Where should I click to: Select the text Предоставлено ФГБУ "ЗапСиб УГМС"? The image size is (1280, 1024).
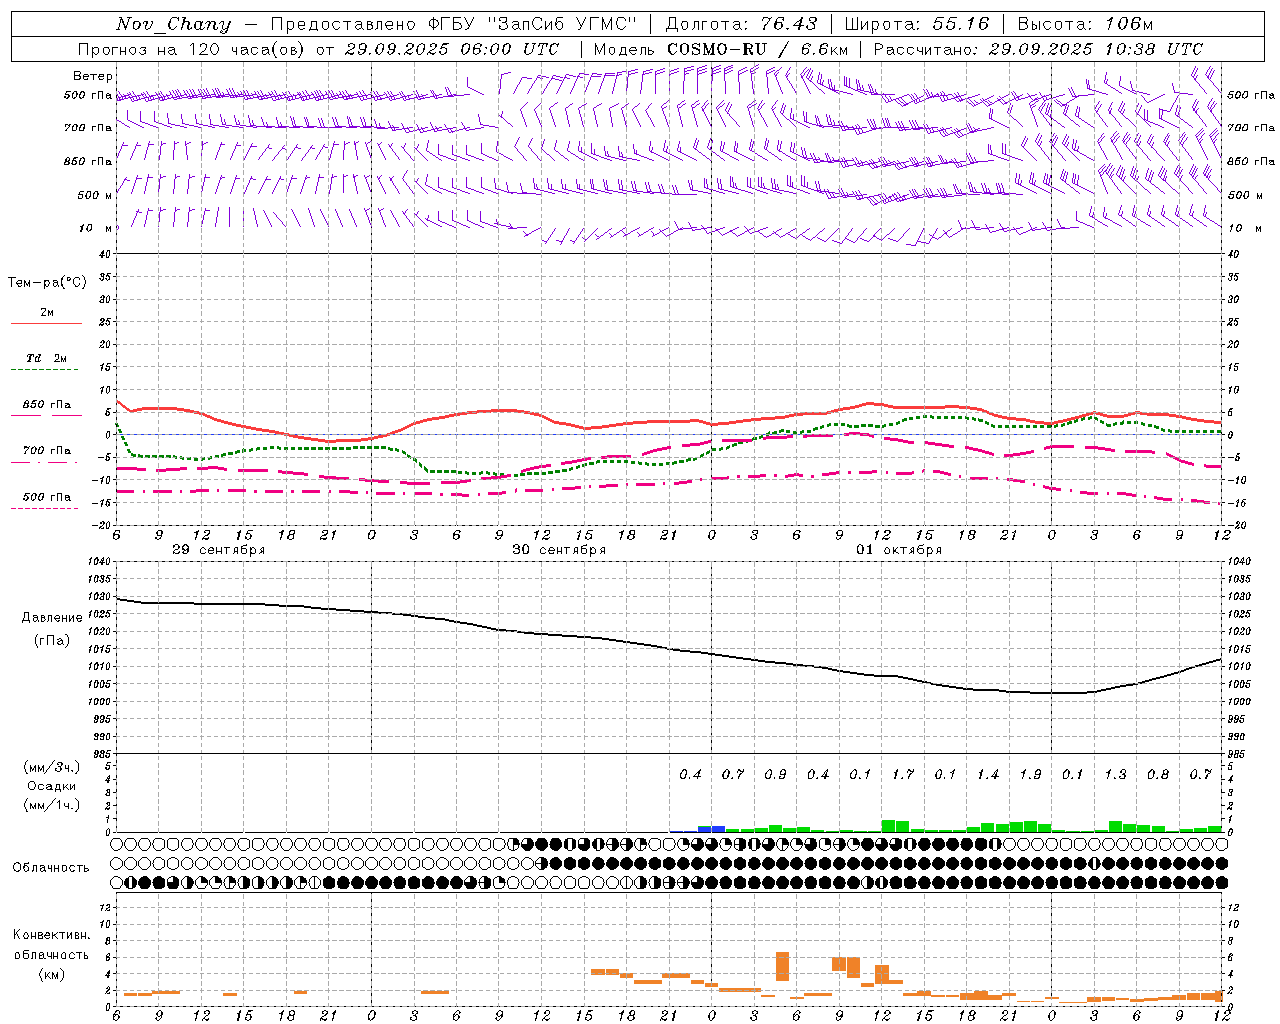[454, 24]
